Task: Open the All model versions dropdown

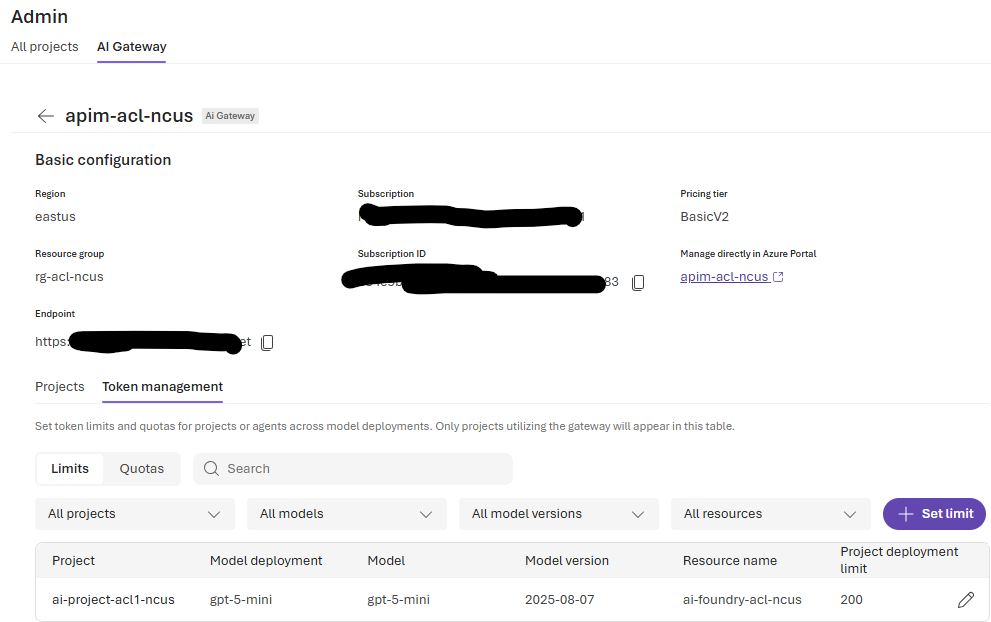Action: point(559,514)
